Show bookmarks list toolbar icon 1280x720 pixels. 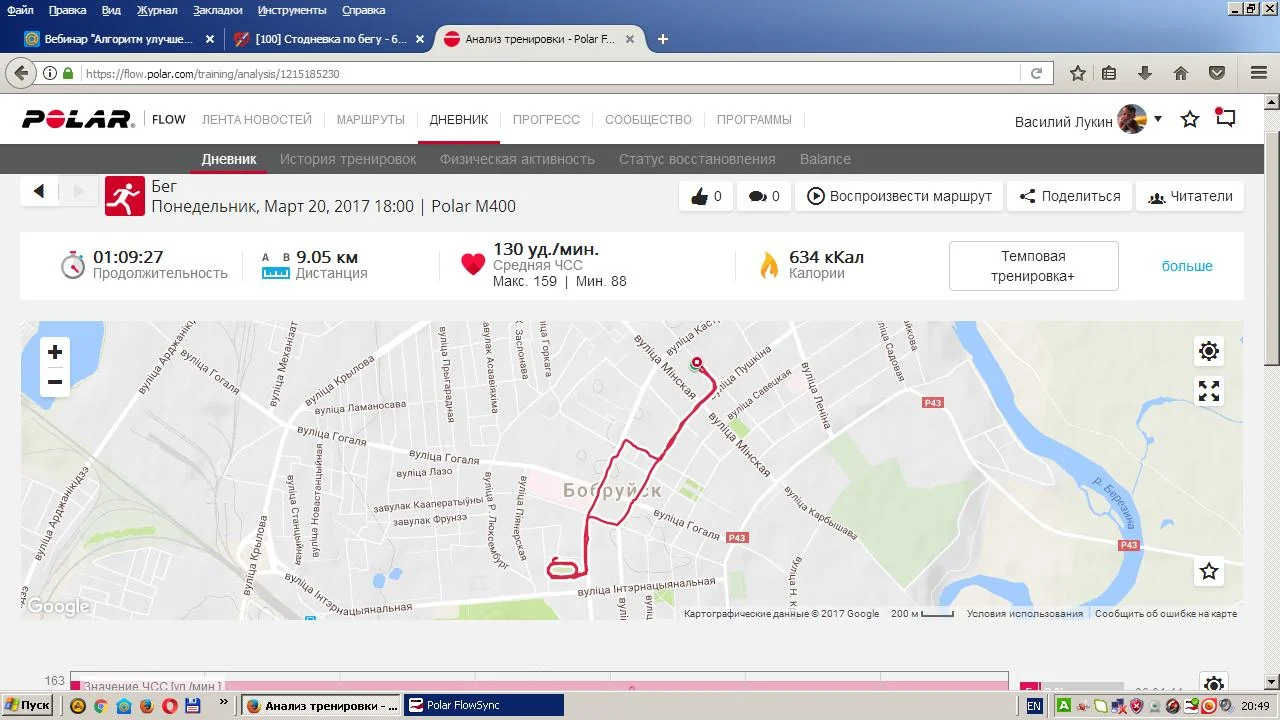(x=1109, y=73)
